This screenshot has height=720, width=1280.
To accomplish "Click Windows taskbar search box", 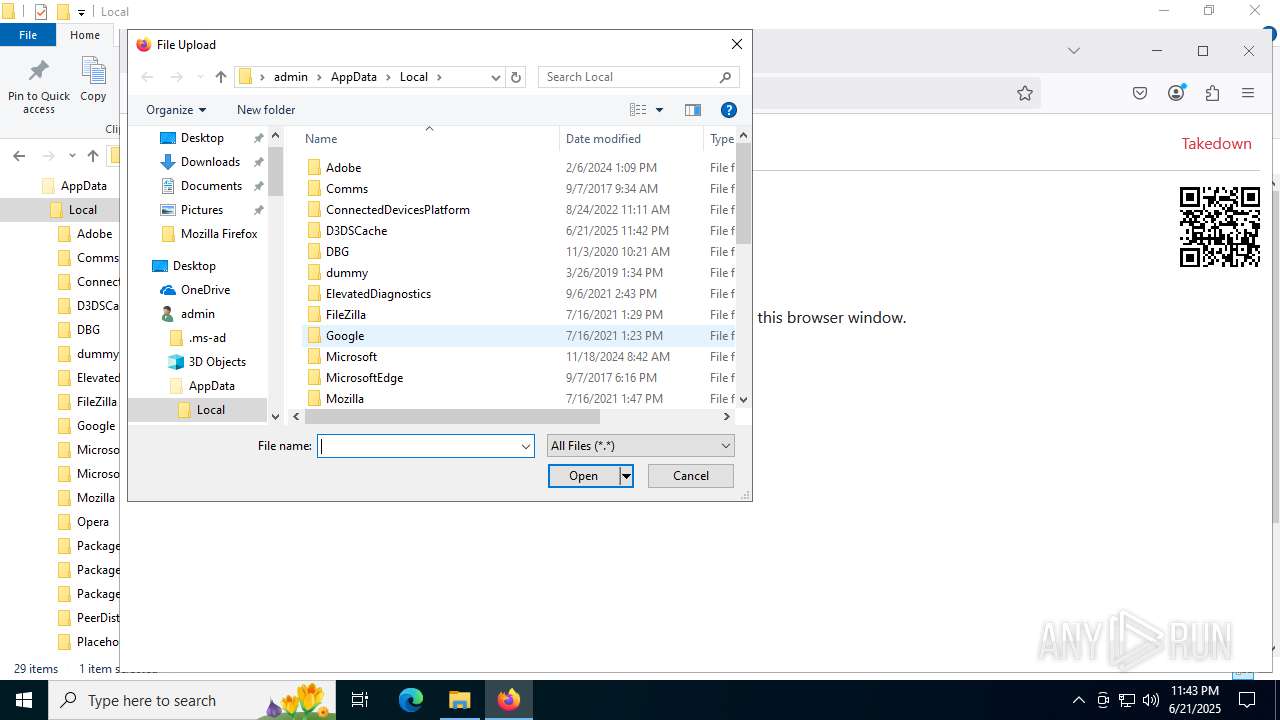I will pyautogui.click(x=191, y=700).
